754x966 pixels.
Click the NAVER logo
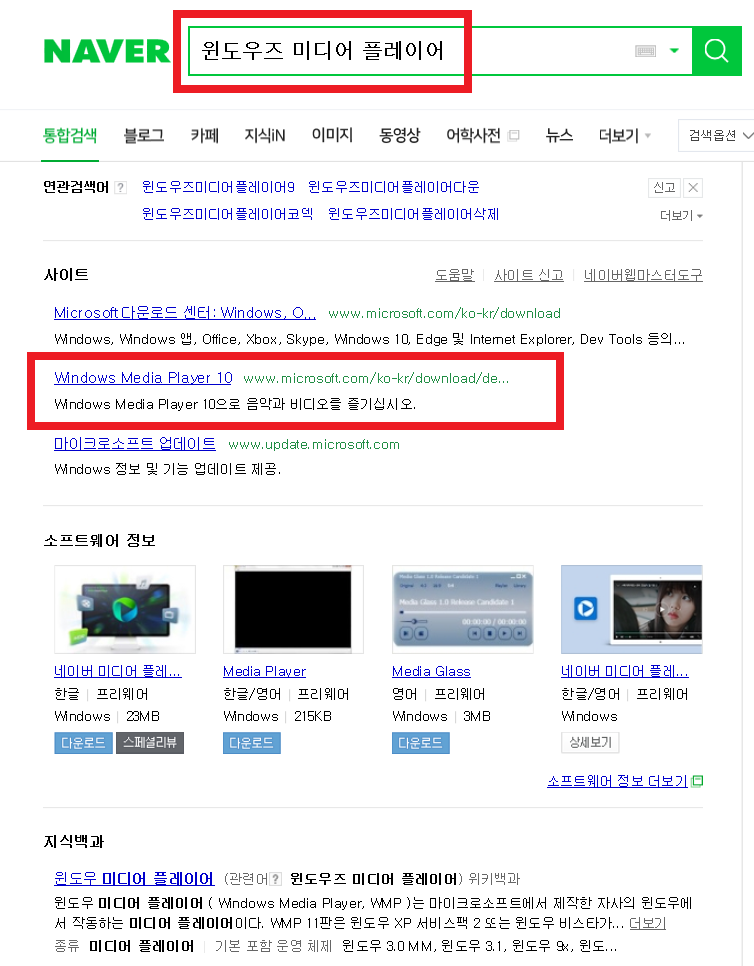pyautogui.click(x=107, y=51)
